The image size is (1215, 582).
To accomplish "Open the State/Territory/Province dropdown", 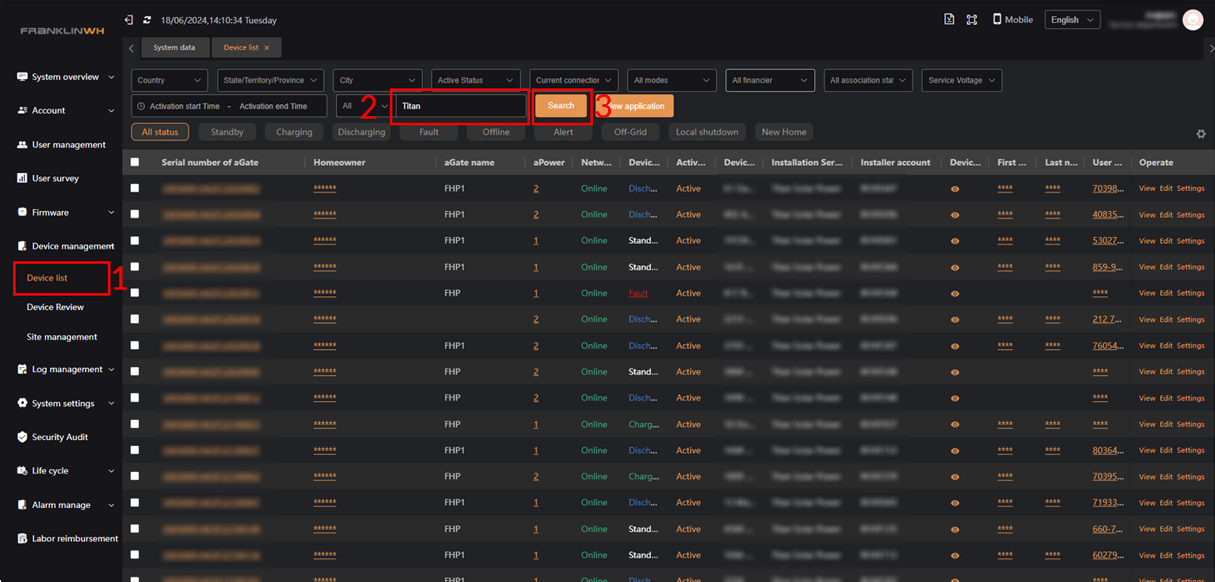I will click(x=271, y=80).
